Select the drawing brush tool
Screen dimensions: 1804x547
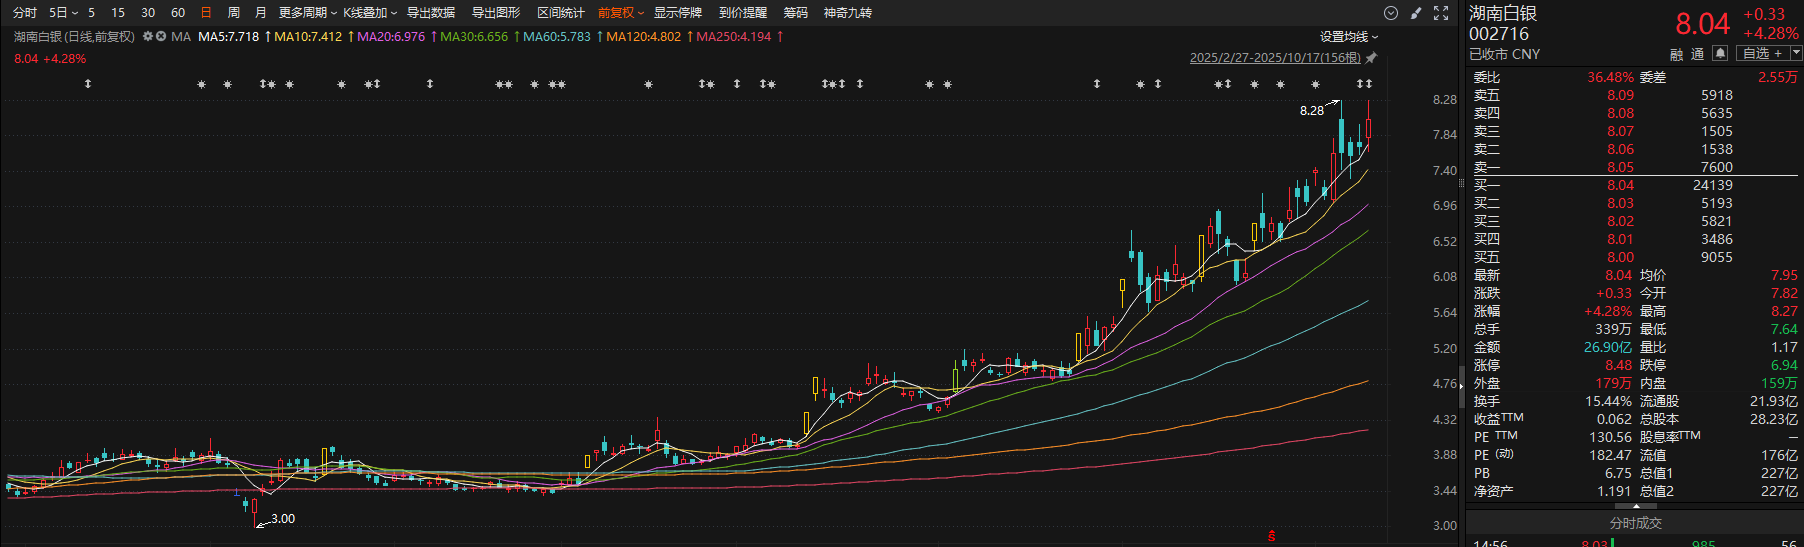[1416, 13]
